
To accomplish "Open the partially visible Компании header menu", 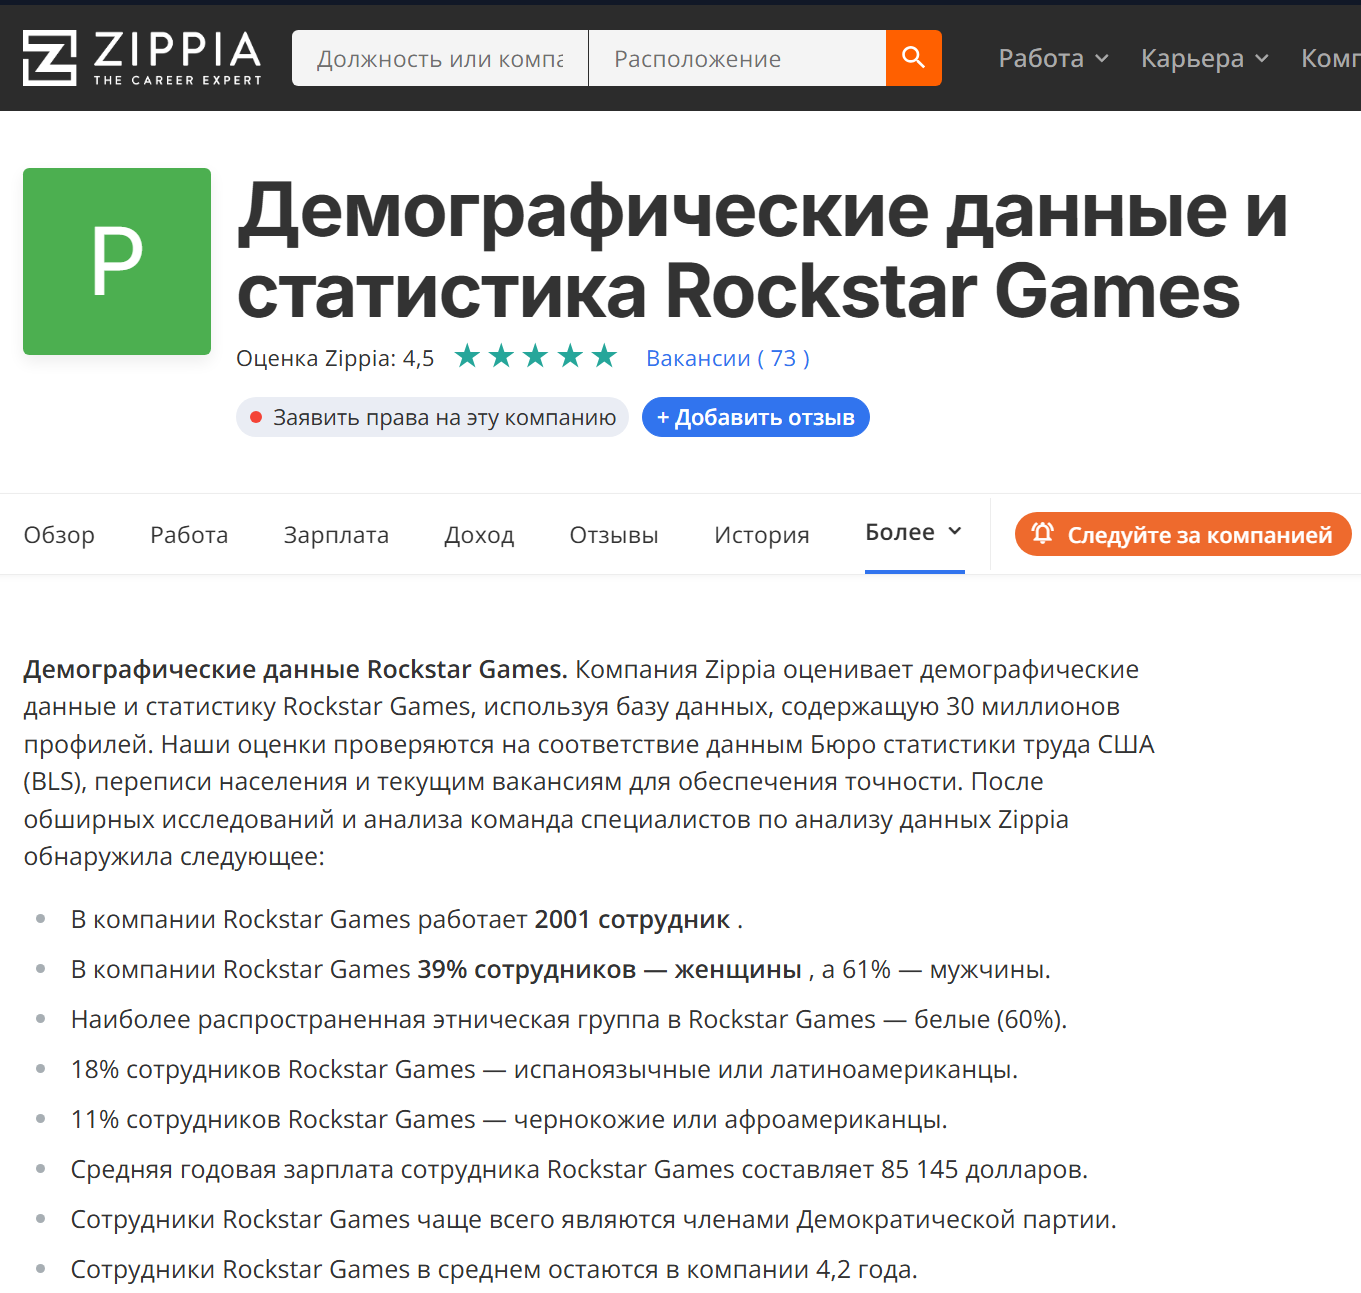I will click(1330, 58).
